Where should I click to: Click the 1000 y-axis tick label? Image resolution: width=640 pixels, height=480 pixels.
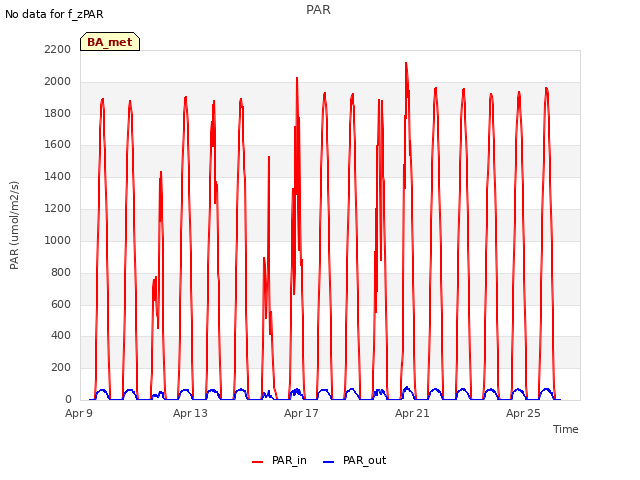click(58, 240)
